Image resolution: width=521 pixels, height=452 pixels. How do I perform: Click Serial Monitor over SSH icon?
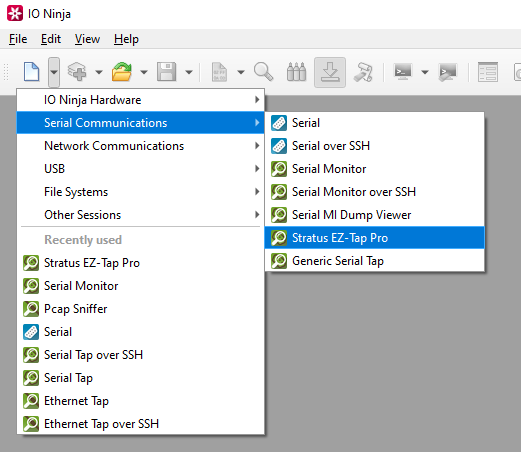279,192
